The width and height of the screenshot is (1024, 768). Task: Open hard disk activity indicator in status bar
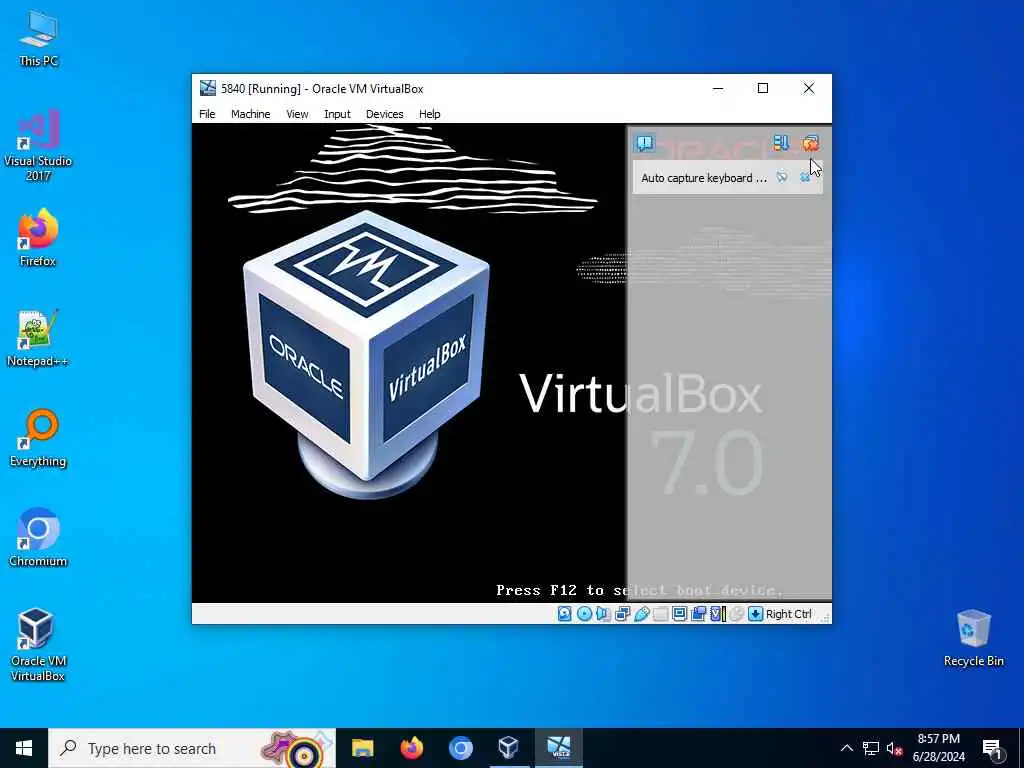565,614
